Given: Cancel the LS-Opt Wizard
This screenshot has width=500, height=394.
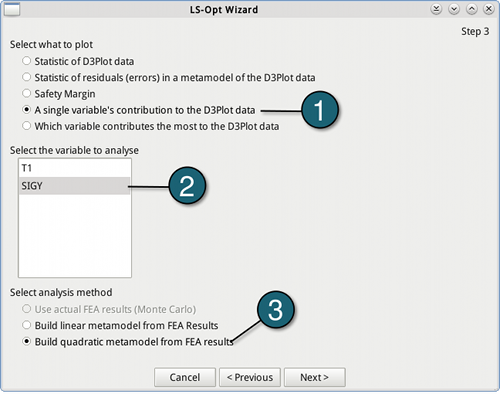Looking at the screenshot, I should click(x=185, y=377).
